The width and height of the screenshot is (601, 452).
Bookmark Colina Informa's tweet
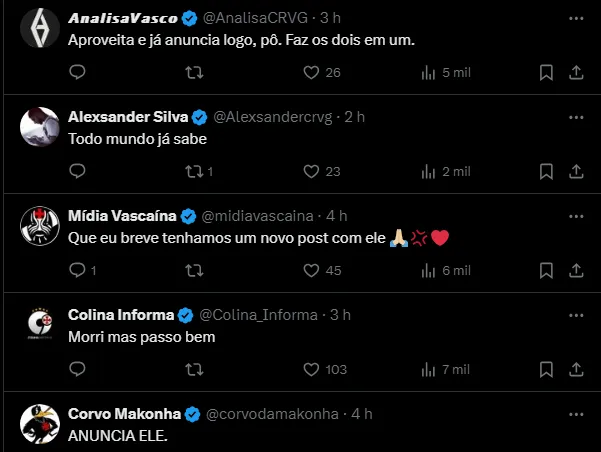pos(546,369)
